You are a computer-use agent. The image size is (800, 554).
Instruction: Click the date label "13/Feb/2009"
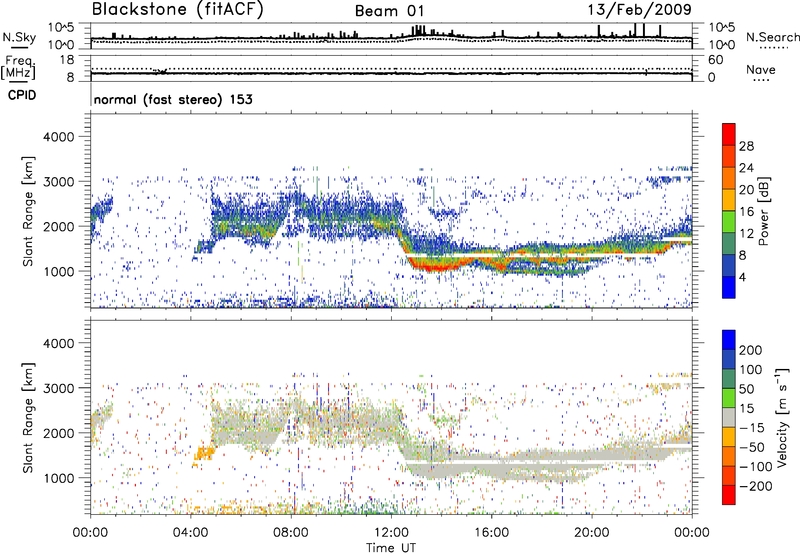[x=640, y=9]
